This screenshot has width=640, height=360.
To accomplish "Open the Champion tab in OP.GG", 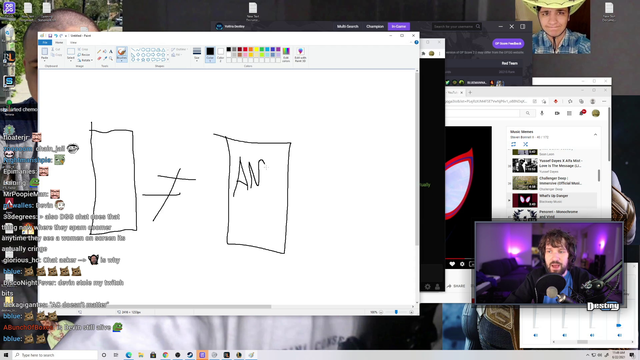I will click(x=375, y=27).
